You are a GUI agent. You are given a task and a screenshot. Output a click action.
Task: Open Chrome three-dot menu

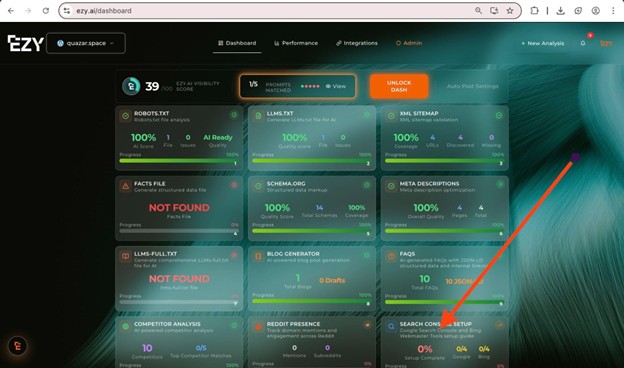(x=613, y=11)
